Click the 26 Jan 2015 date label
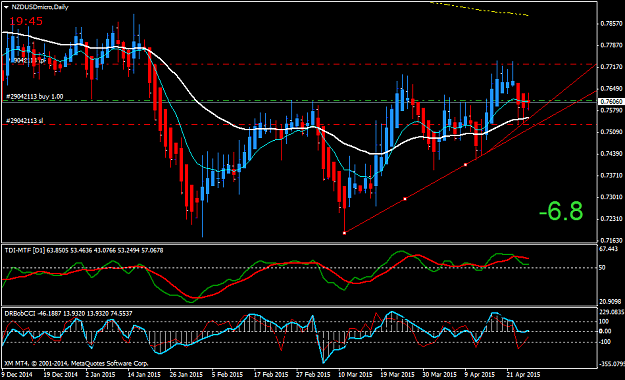The image size is (625, 380). coord(186,374)
